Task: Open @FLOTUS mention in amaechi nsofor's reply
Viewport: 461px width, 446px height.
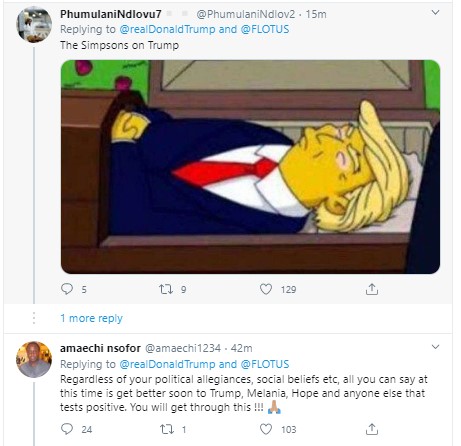Action: (265, 364)
